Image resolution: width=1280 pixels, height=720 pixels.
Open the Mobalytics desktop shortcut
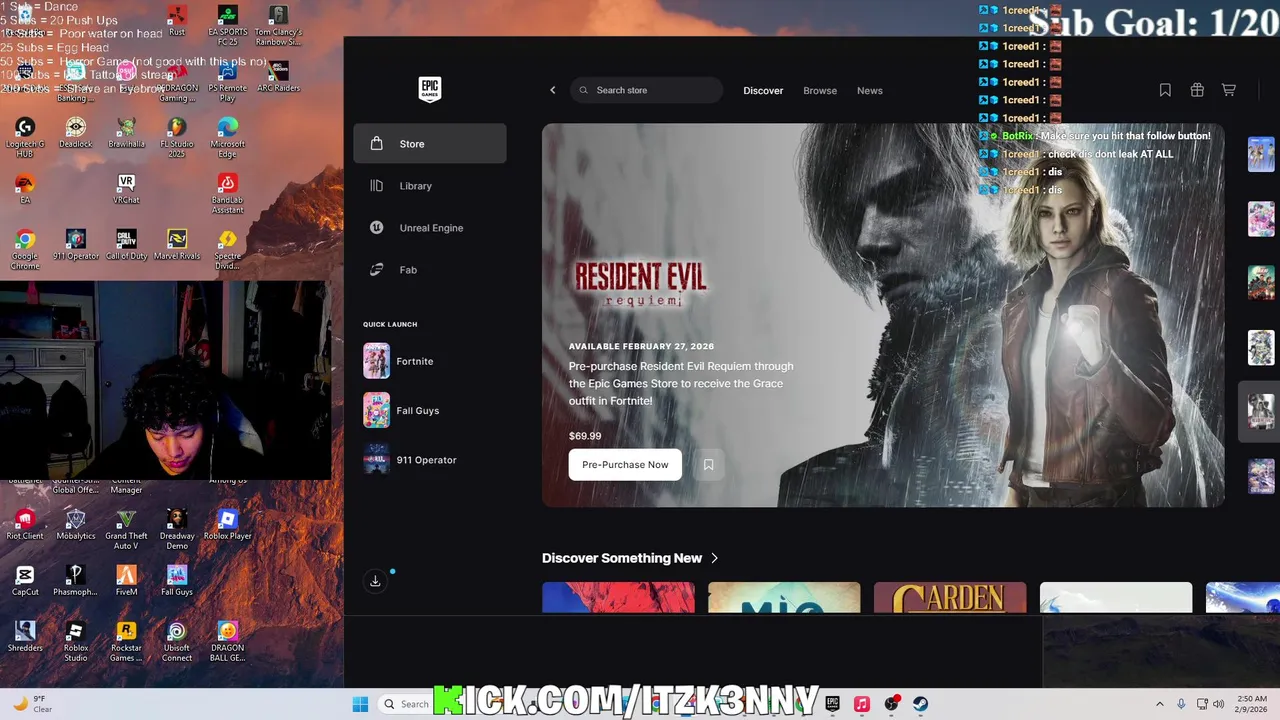76,525
